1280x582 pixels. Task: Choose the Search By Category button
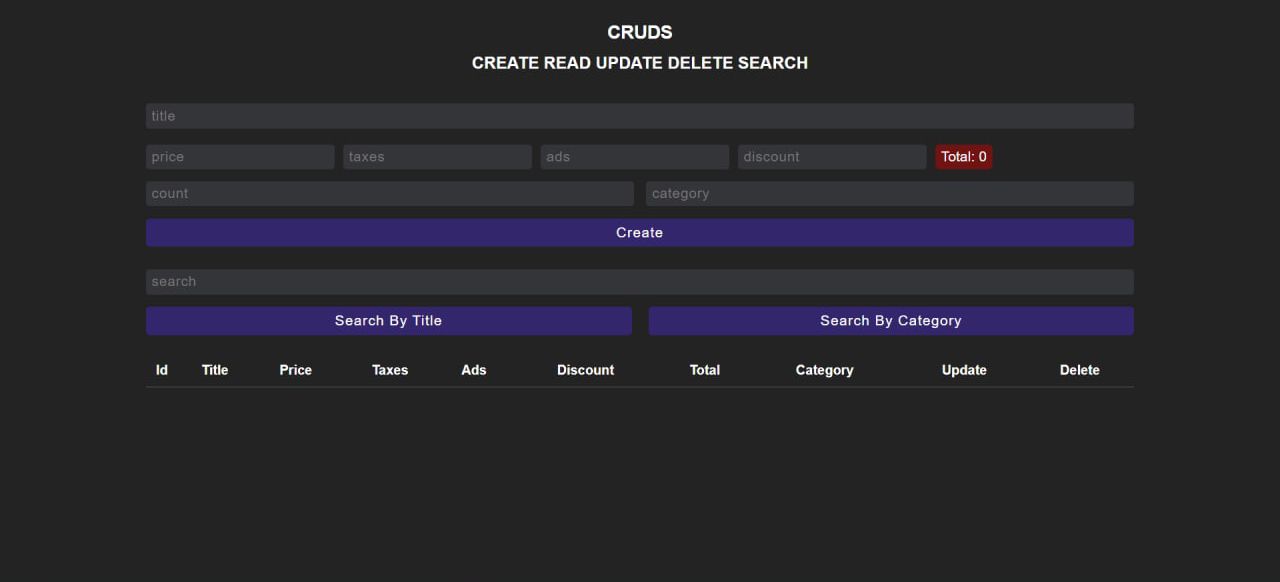(890, 321)
